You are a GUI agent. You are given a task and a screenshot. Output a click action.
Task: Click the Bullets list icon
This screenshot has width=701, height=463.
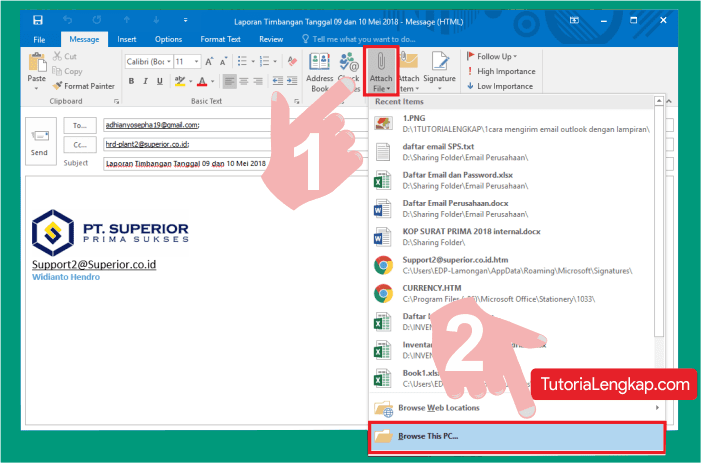(x=242, y=61)
